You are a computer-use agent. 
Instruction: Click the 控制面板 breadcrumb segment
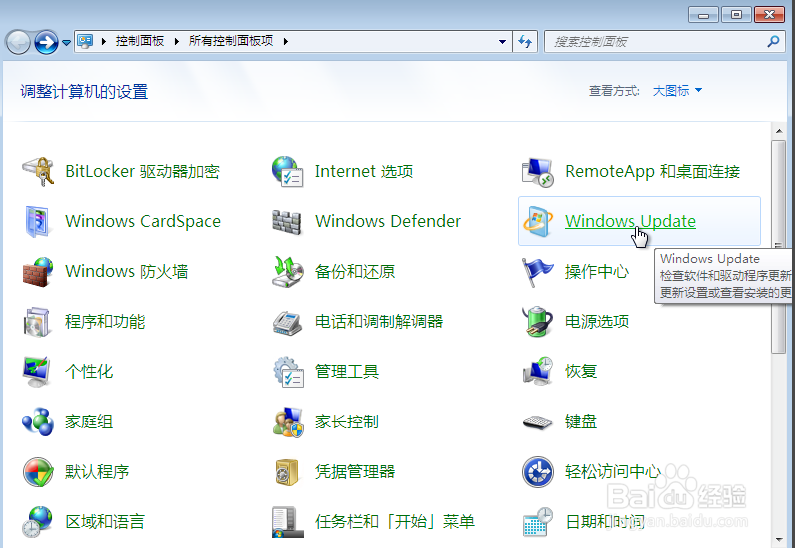click(x=139, y=41)
